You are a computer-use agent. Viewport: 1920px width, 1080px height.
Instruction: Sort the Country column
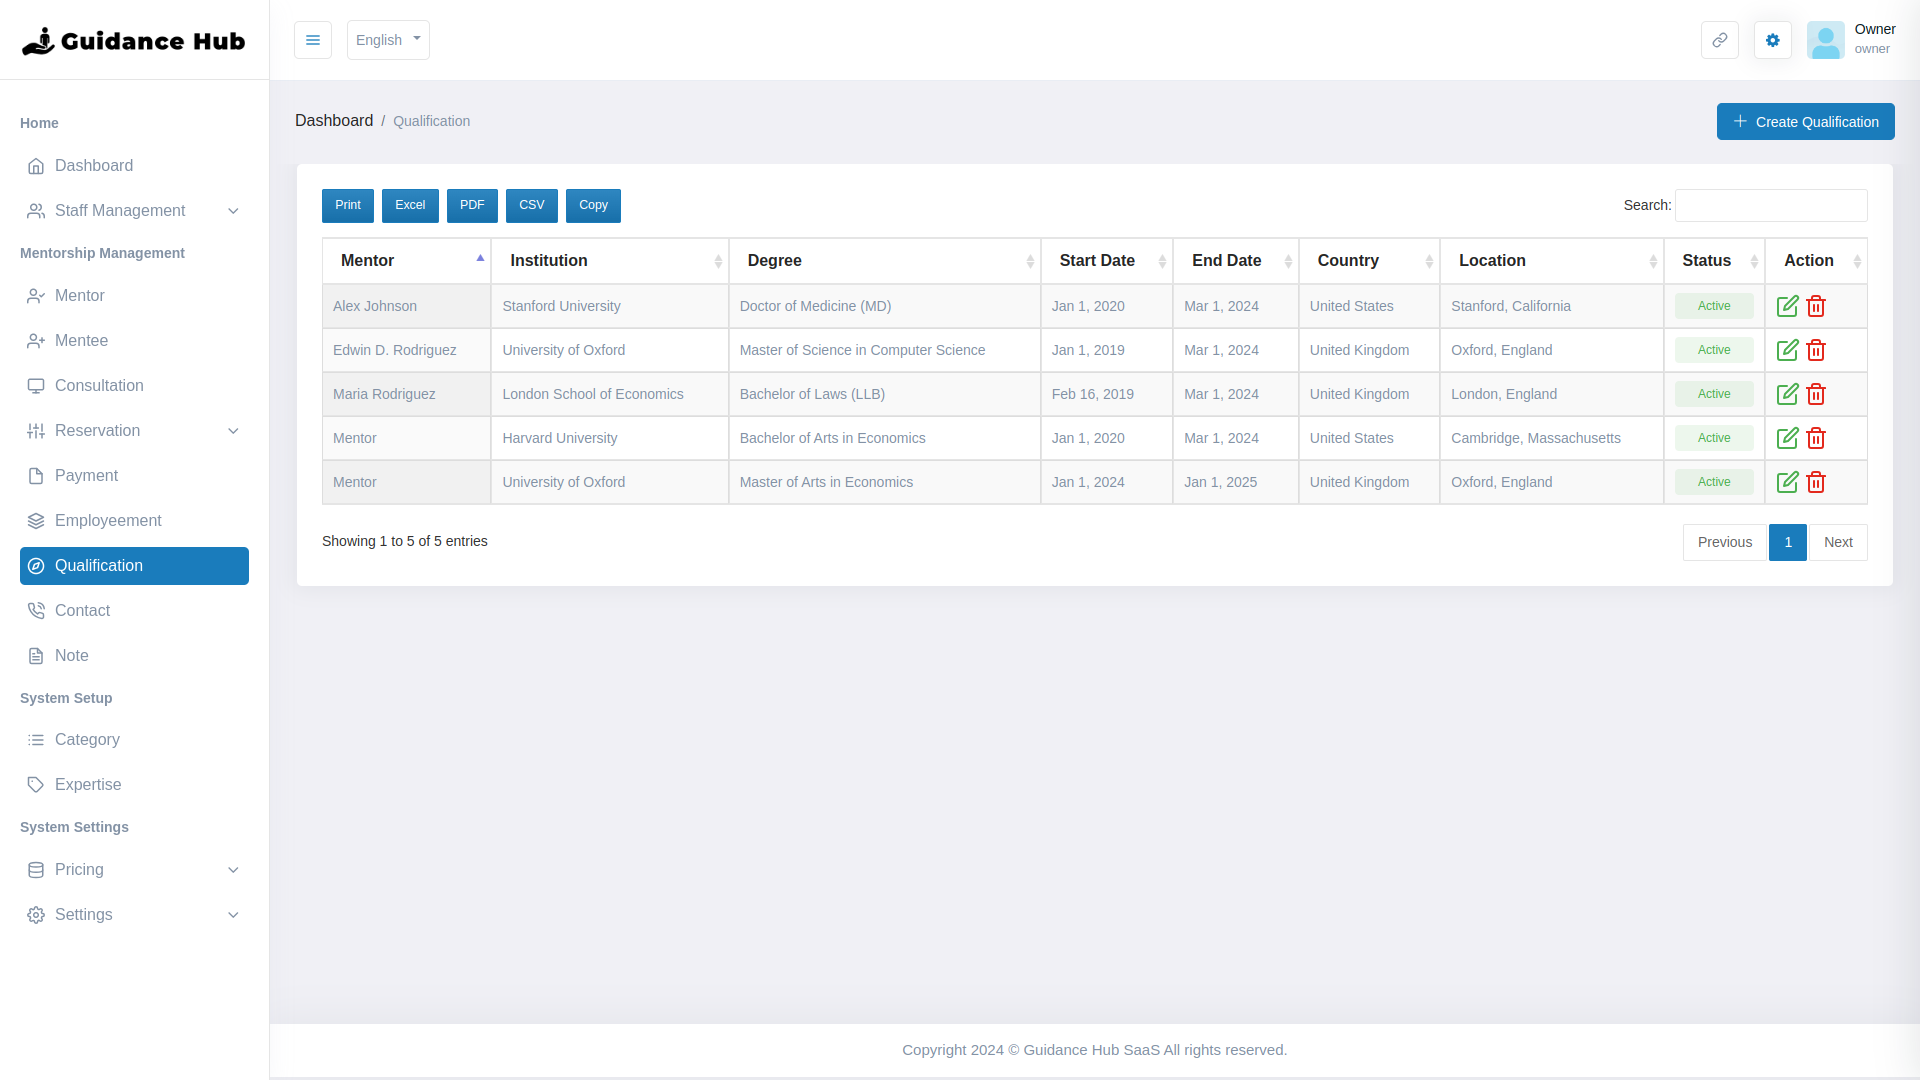[1347, 261]
